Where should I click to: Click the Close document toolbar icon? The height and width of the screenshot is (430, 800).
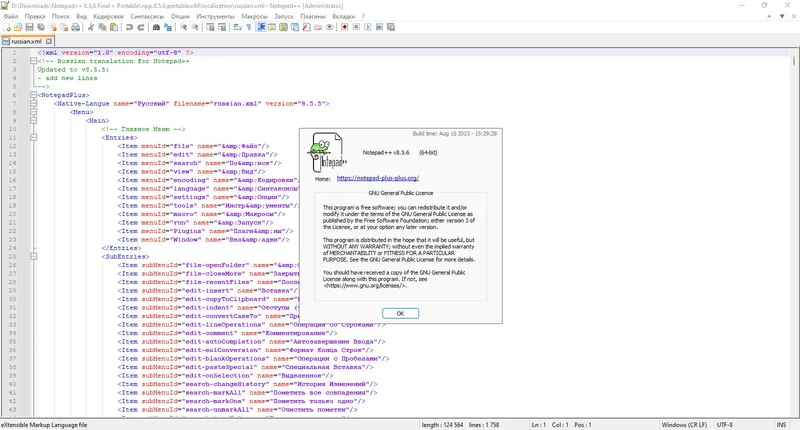coord(53,27)
